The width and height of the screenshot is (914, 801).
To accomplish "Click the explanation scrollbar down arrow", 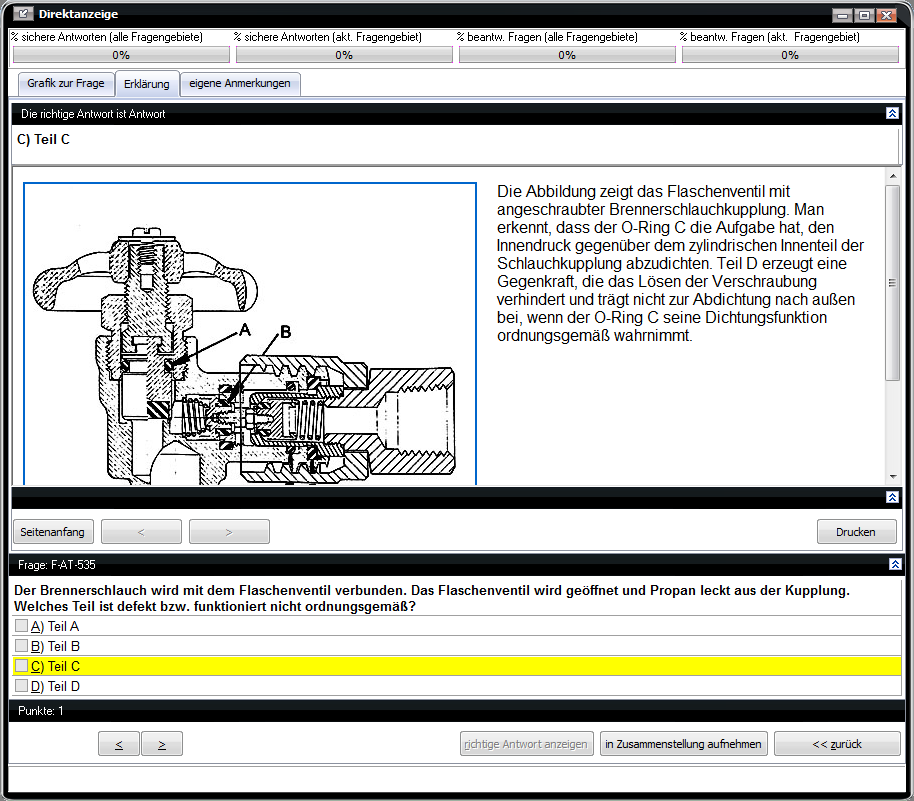I will click(x=892, y=477).
